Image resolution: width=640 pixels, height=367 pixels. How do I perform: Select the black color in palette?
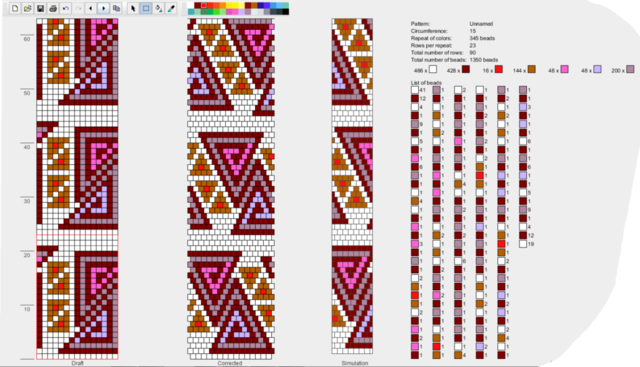click(286, 12)
